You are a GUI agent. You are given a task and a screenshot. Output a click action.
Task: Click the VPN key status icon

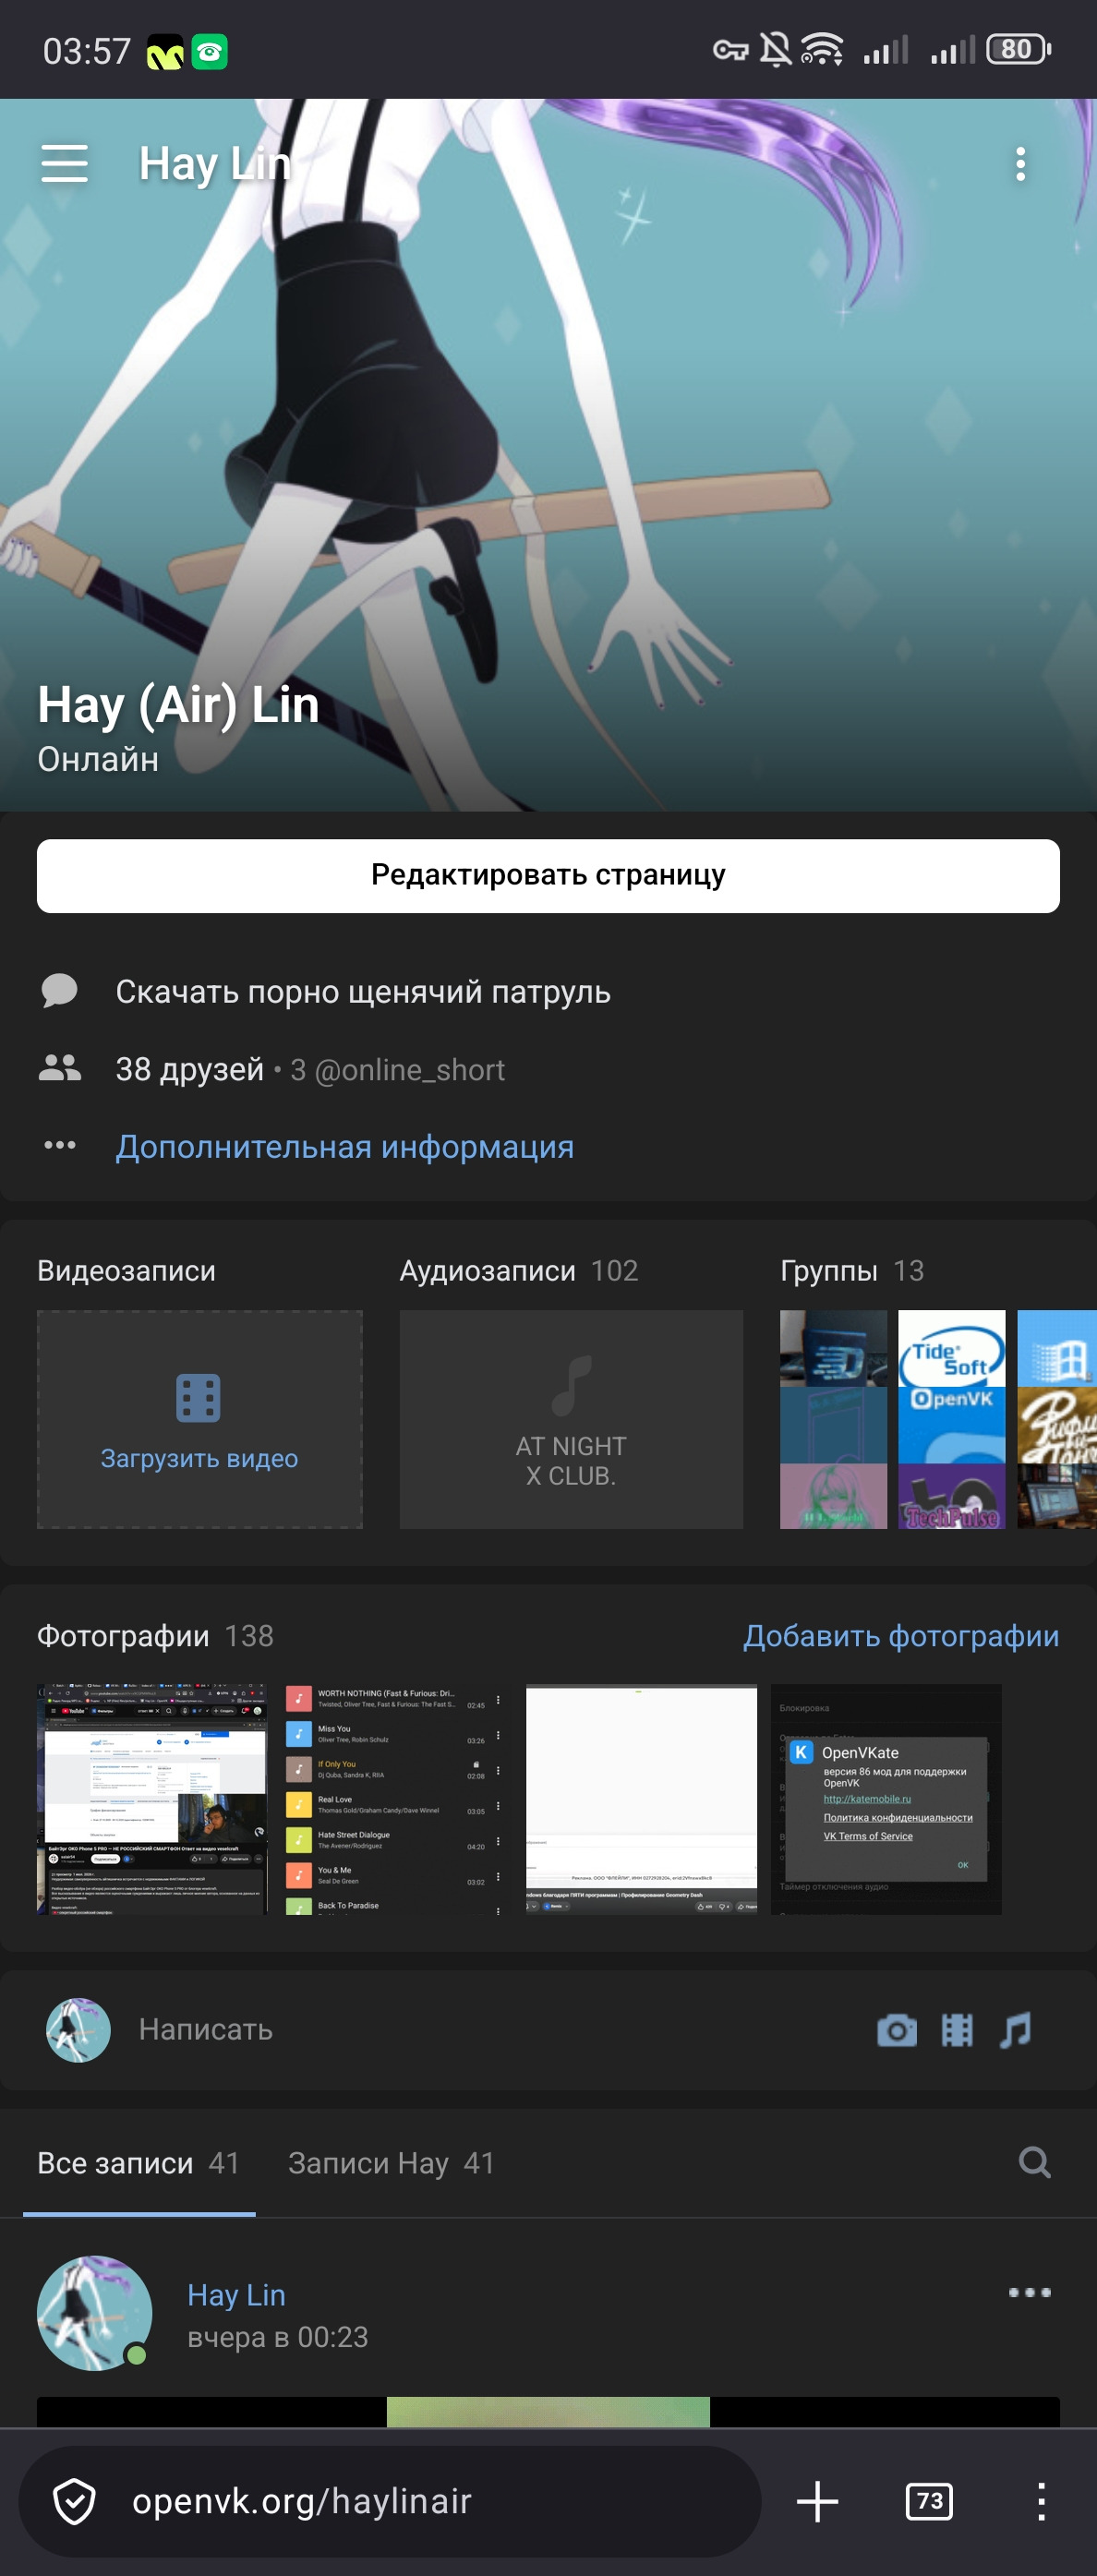coord(730,50)
